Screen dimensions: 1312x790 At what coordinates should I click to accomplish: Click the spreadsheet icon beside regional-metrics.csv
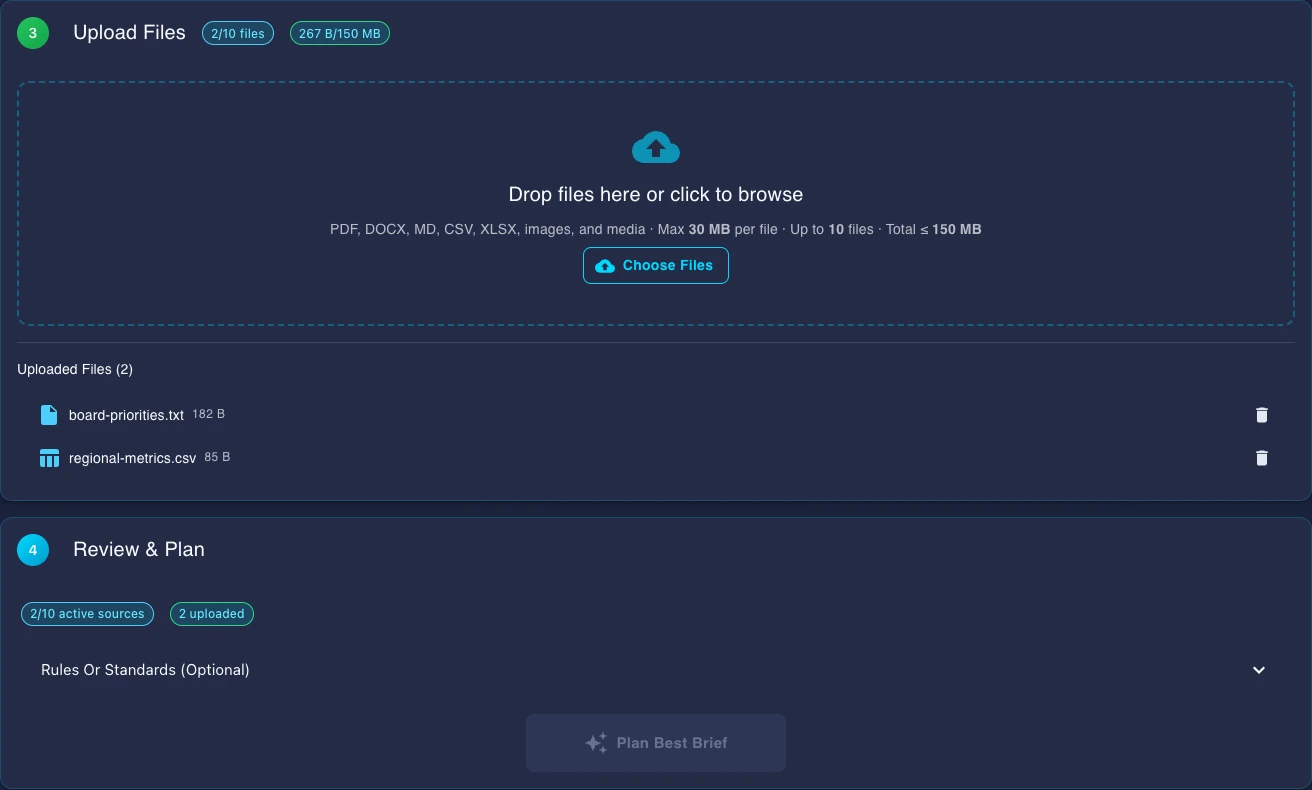[48, 457]
